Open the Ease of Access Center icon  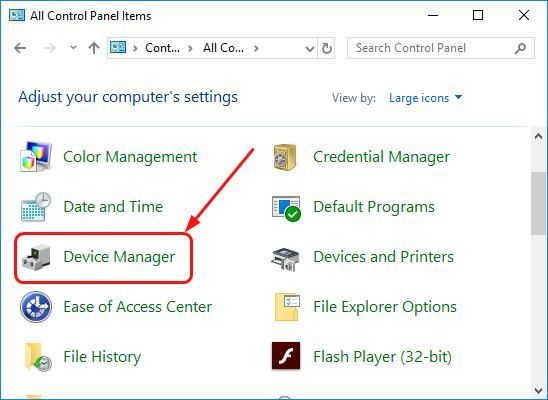point(36,307)
